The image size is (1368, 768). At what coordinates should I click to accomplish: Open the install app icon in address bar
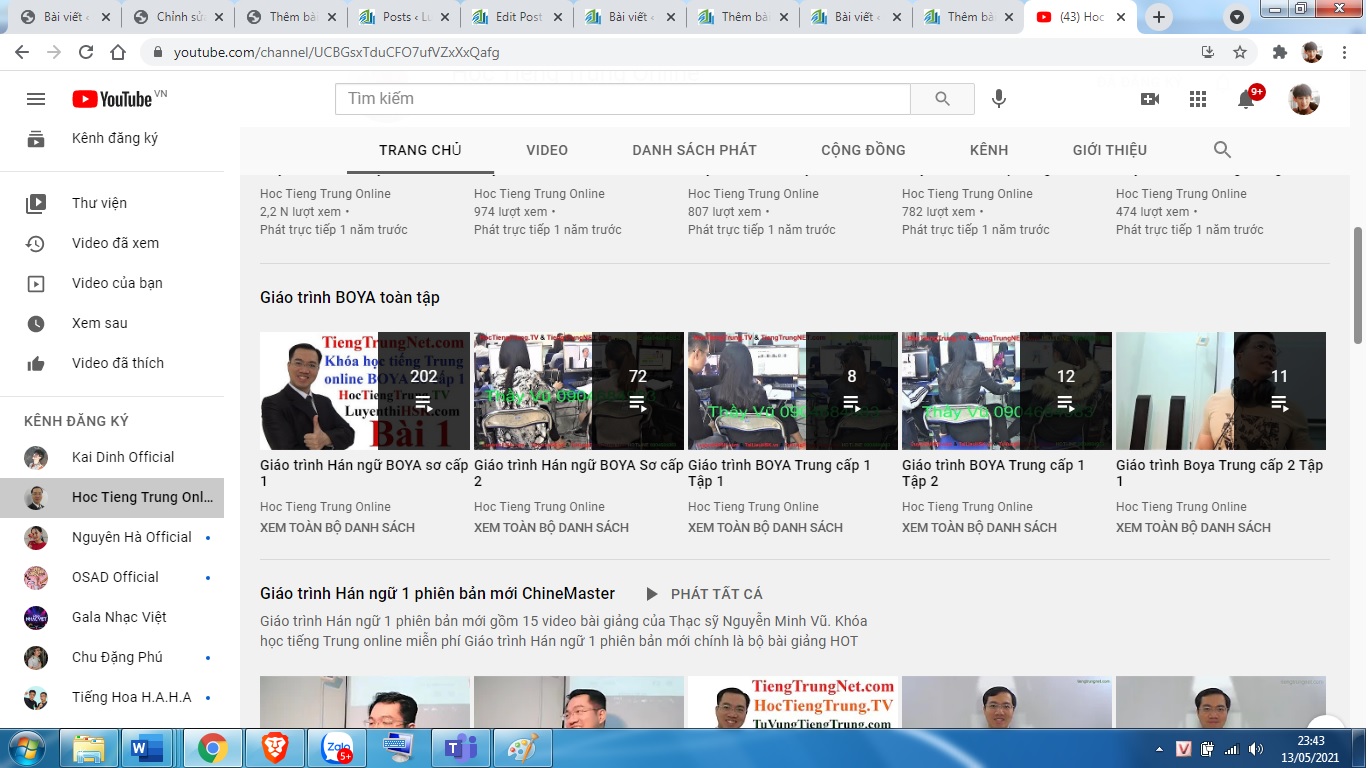1208,52
